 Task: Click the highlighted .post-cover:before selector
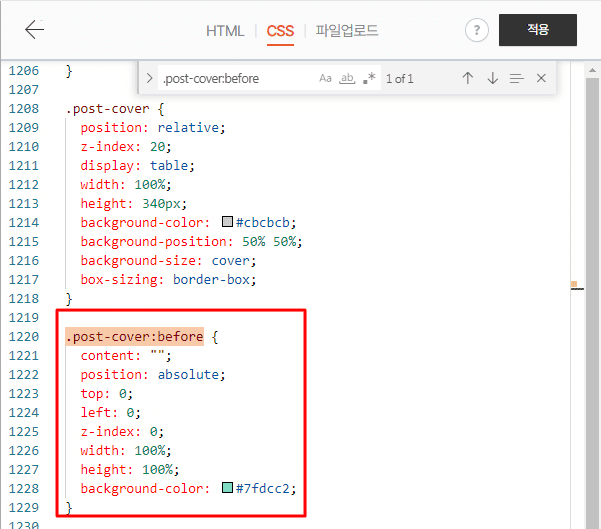[134, 337]
